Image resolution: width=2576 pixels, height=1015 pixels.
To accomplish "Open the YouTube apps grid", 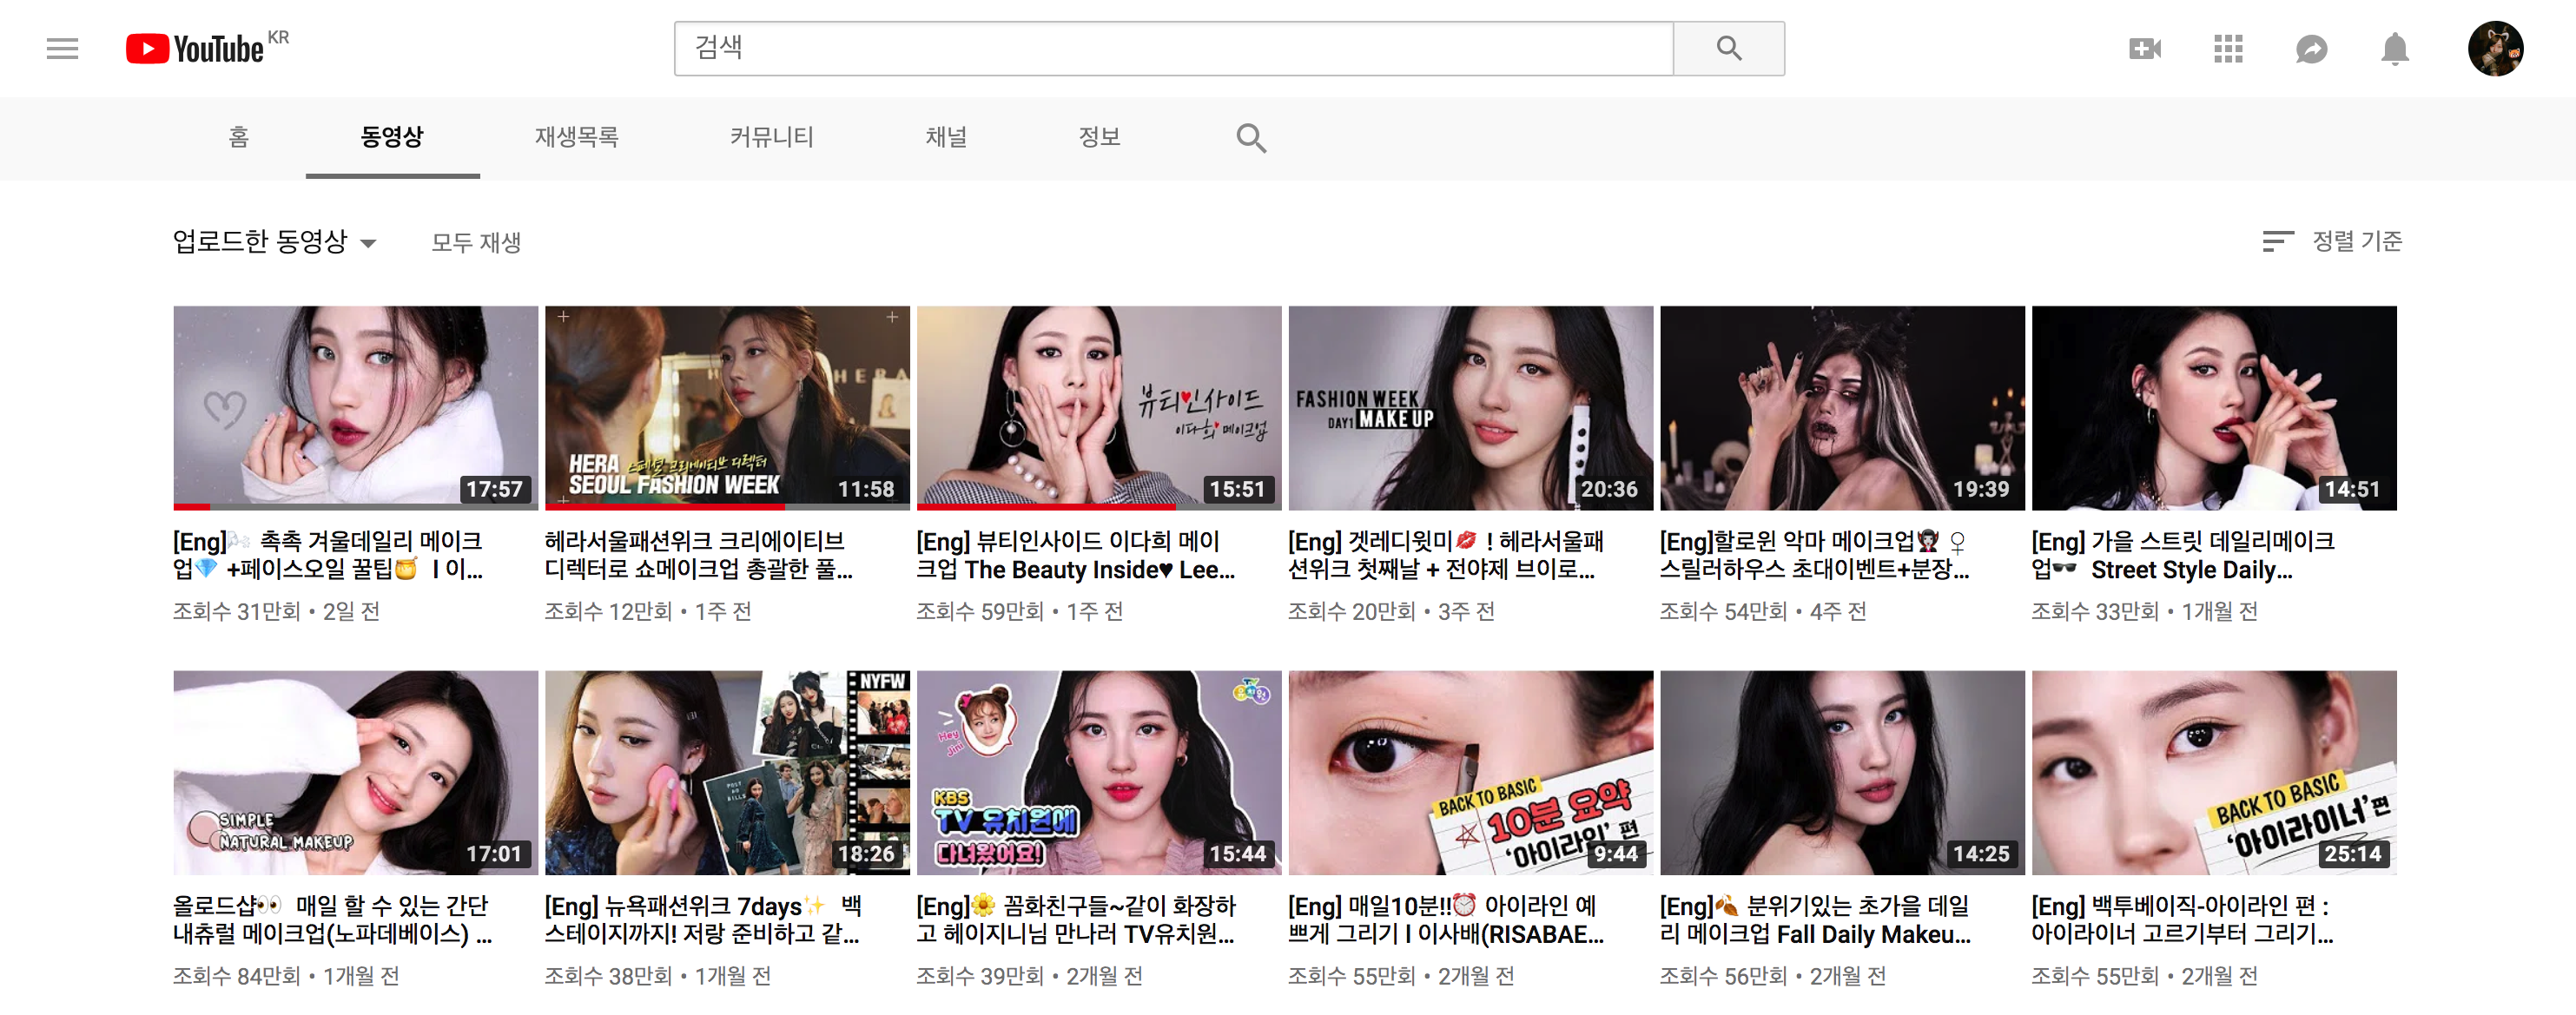I will click(2228, 48).
